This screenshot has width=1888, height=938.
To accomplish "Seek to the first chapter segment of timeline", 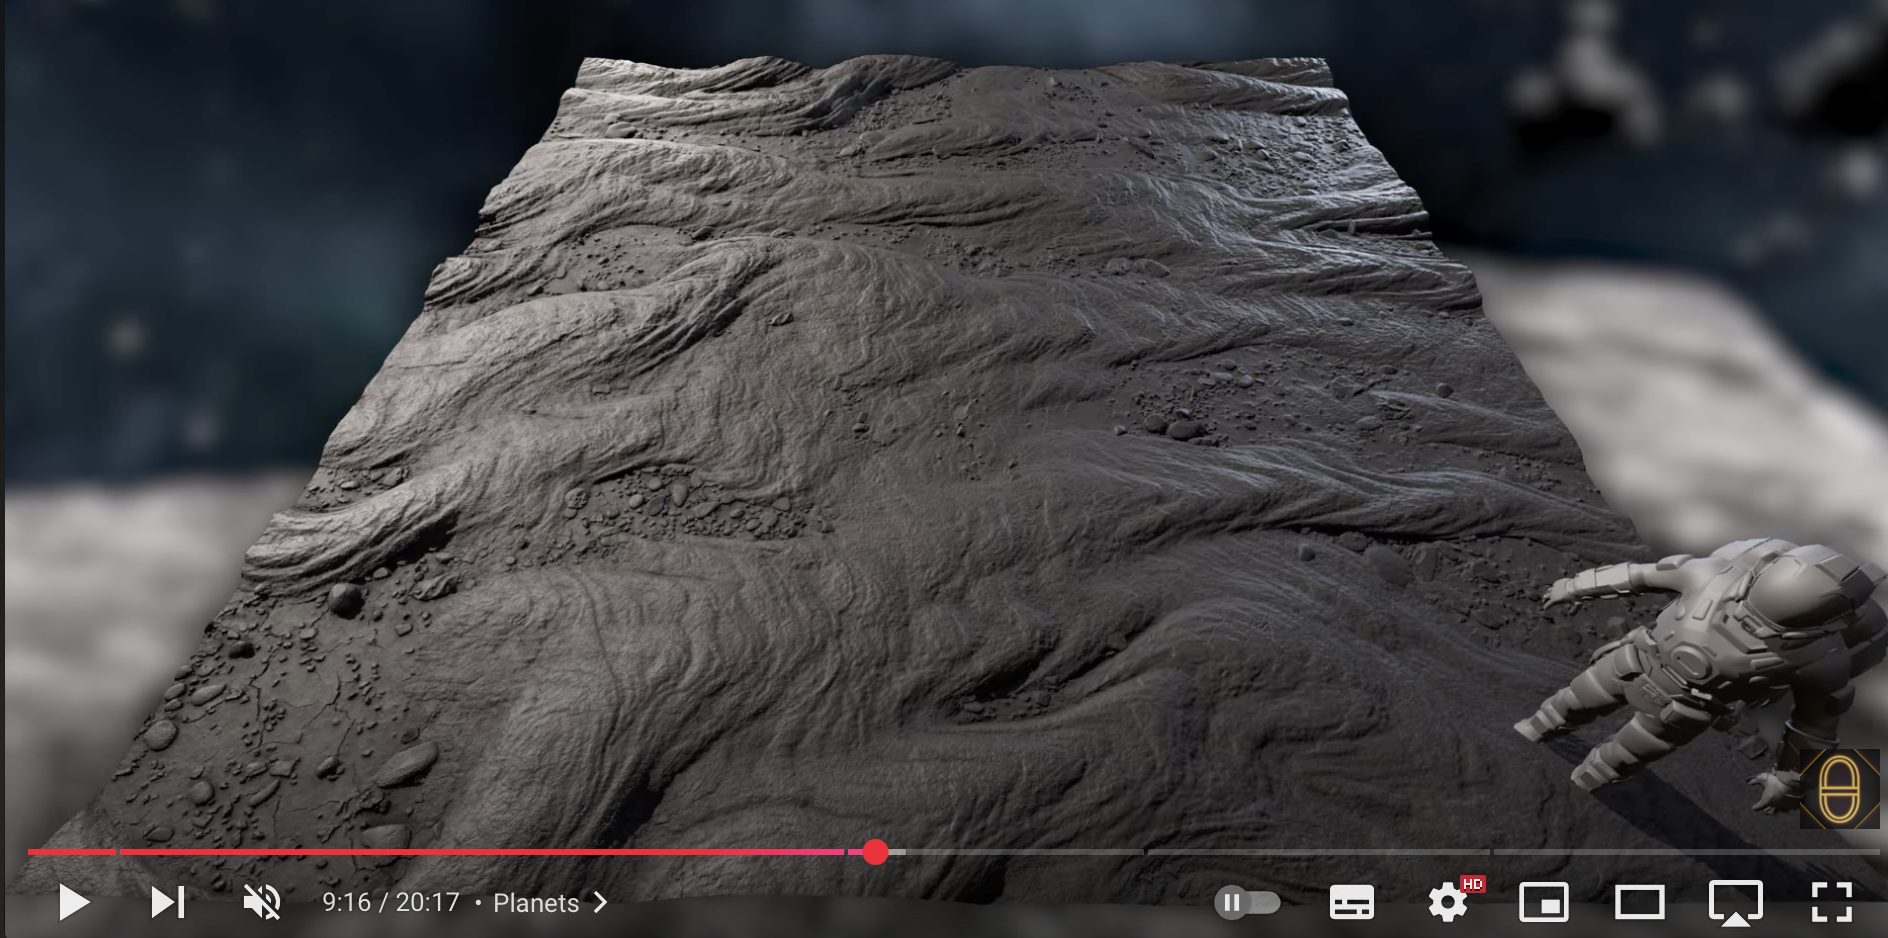I will [x=70, y=852].
